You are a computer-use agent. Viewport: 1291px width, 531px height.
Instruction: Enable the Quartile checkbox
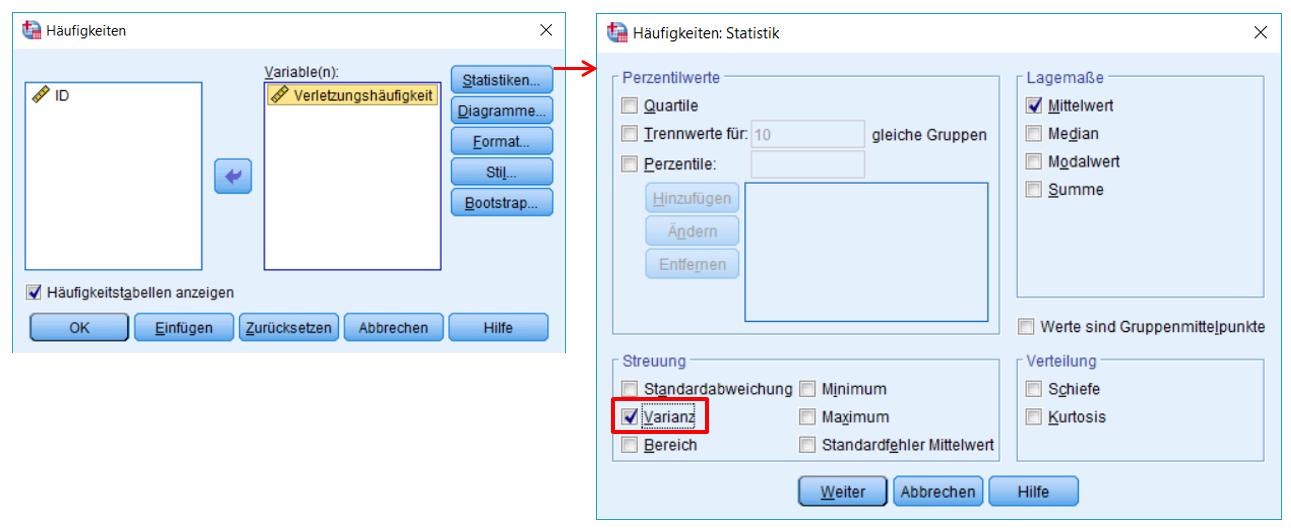[629, 105]
